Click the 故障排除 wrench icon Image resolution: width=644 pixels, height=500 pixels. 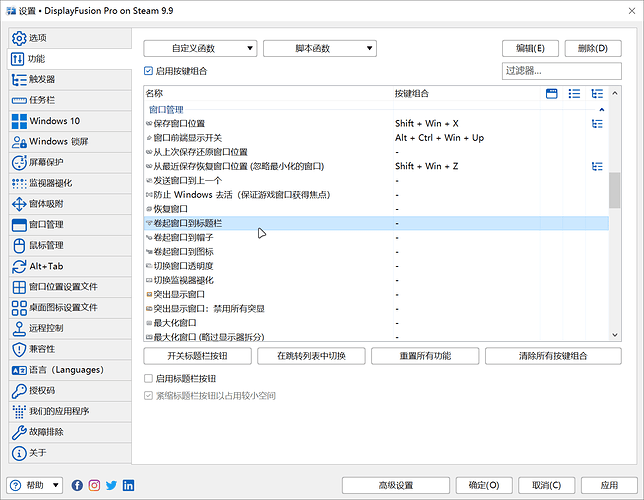pos(19,432)
